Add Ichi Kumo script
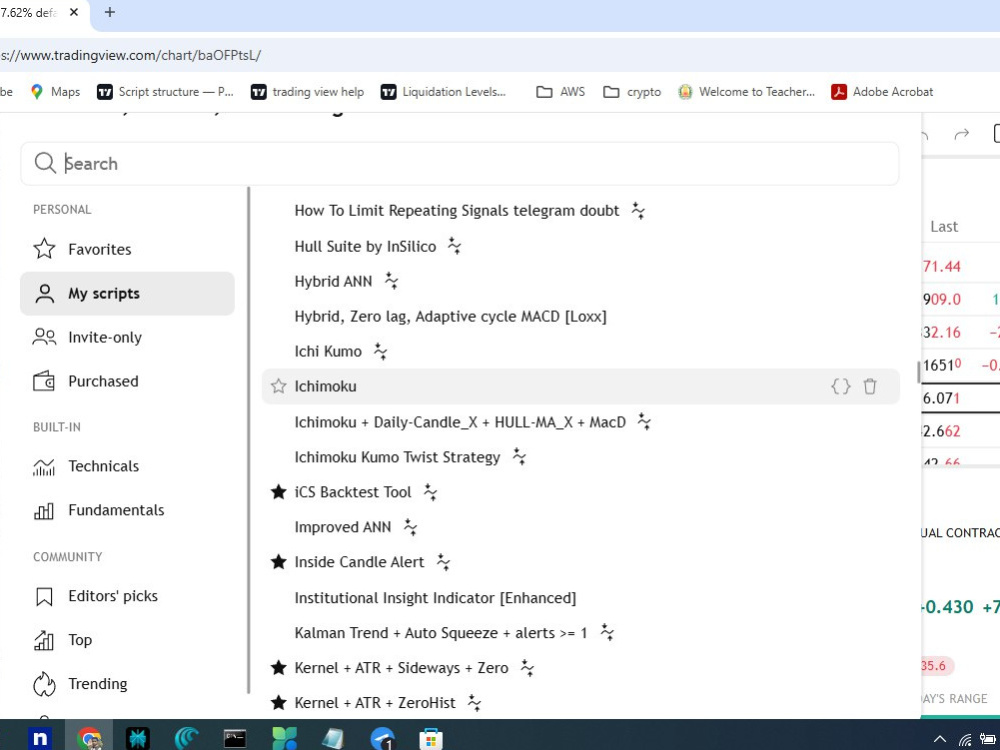 328,351
